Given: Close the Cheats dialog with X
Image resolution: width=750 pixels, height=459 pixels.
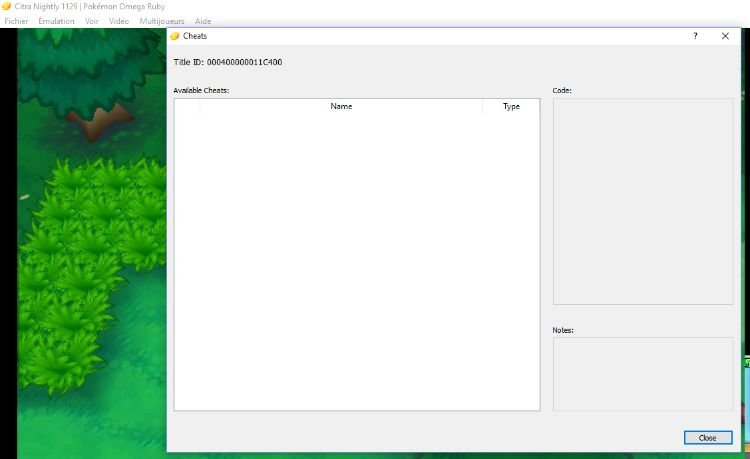Looking at the screenshot, I should point(725,36).
